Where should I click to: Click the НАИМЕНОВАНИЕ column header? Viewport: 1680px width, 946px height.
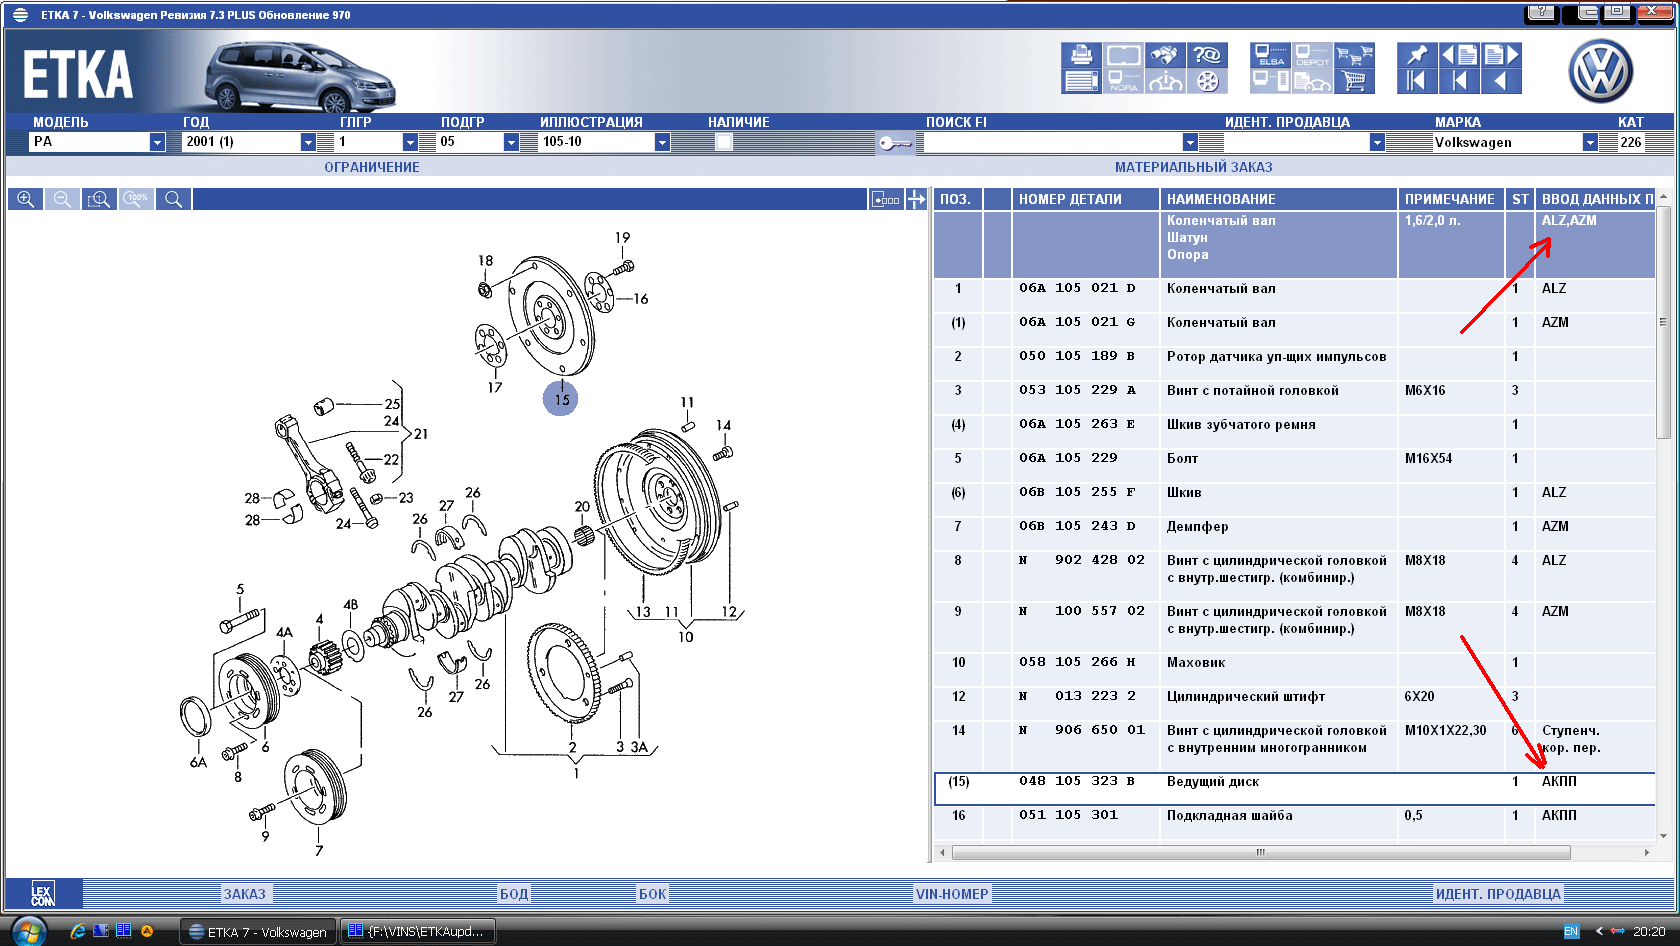coord(1279,199)
